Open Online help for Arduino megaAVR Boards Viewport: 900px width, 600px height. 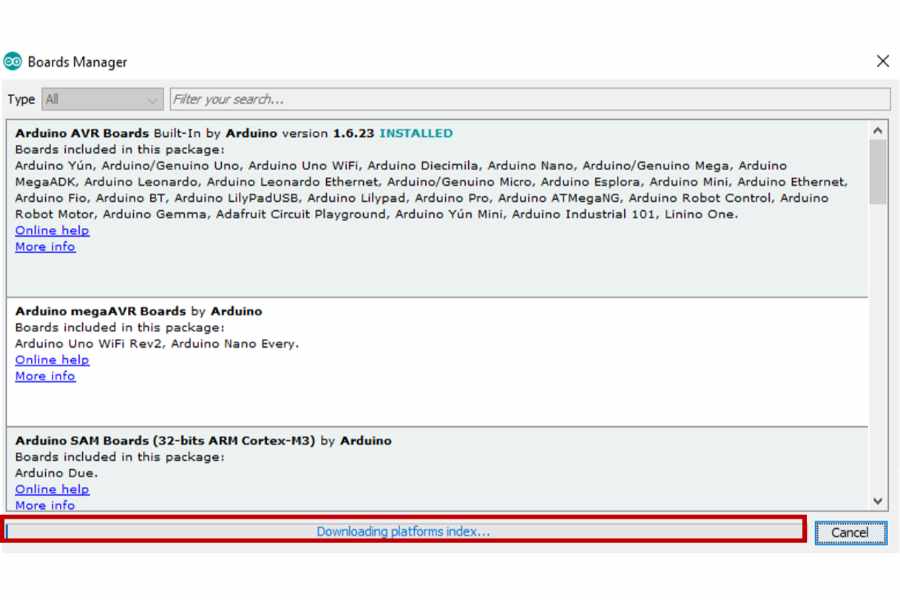[x=52, y=360]
